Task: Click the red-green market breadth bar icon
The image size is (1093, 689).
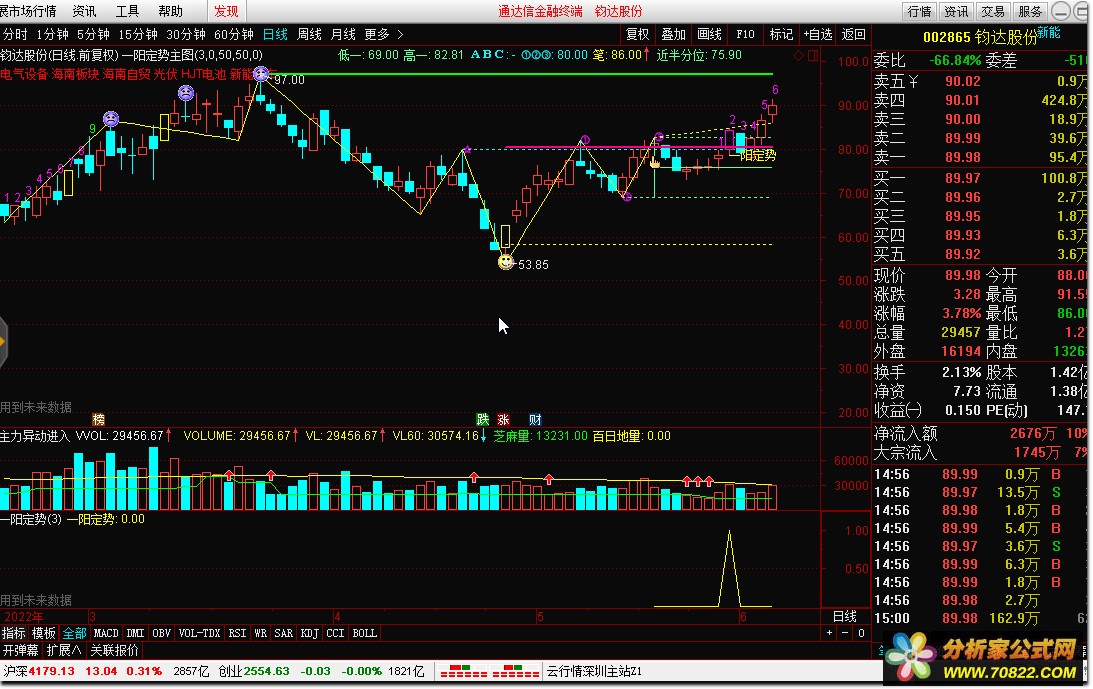Action: (x=489, y=672)
